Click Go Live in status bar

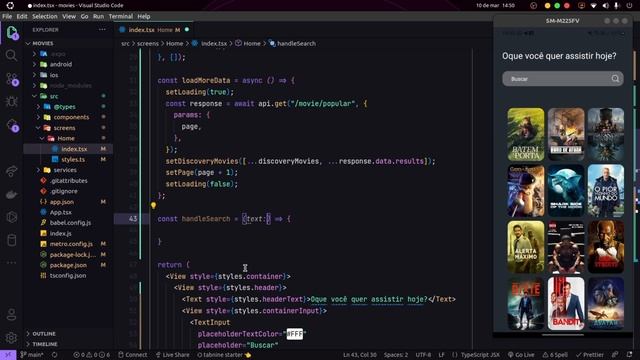click(x=521, y=355)
